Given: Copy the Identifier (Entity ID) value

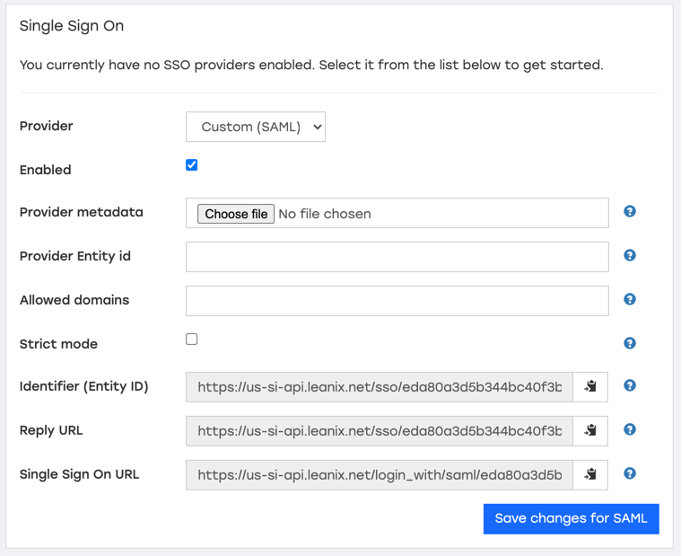Looking at the screenshot, I should point(590,387).
